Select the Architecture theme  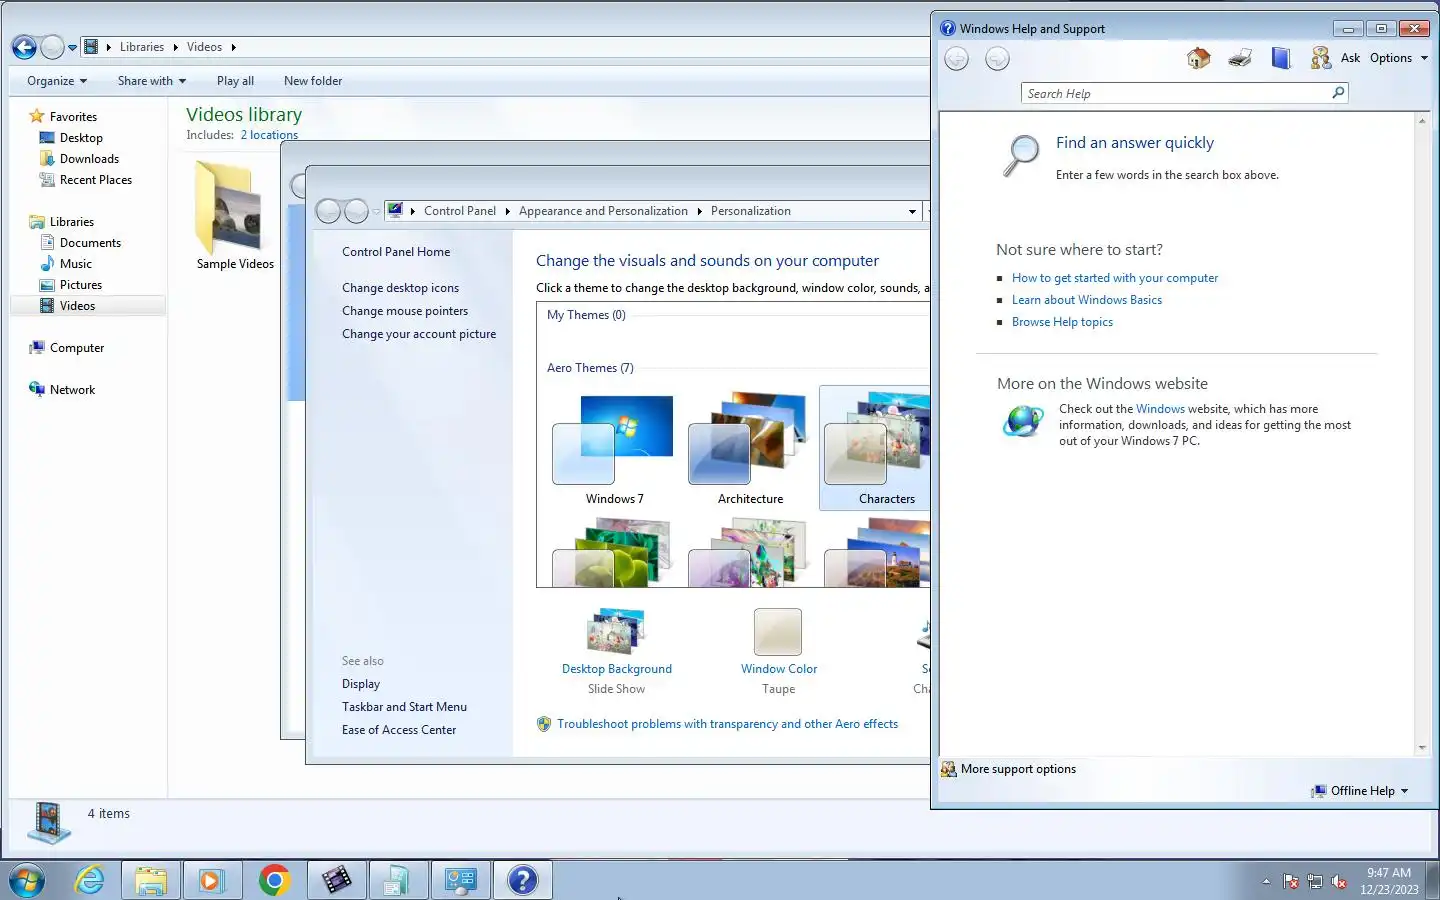click(x=750, y=449)
